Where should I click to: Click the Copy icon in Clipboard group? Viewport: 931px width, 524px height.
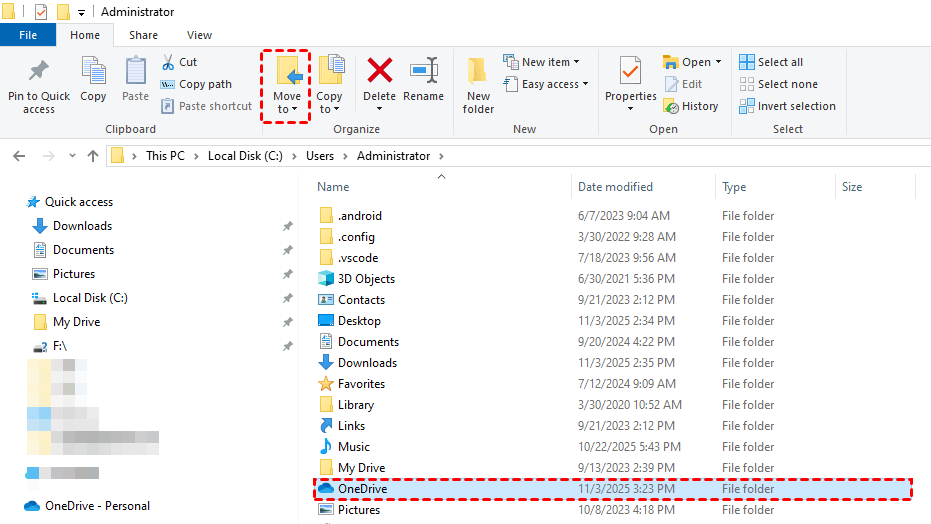[x=93, y=72]
